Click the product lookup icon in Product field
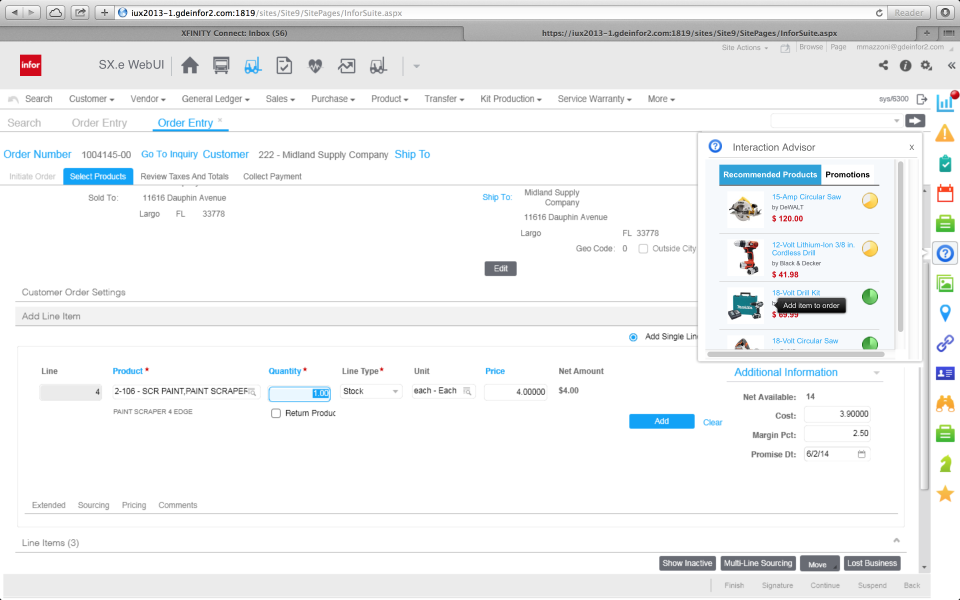 [252, 391]
